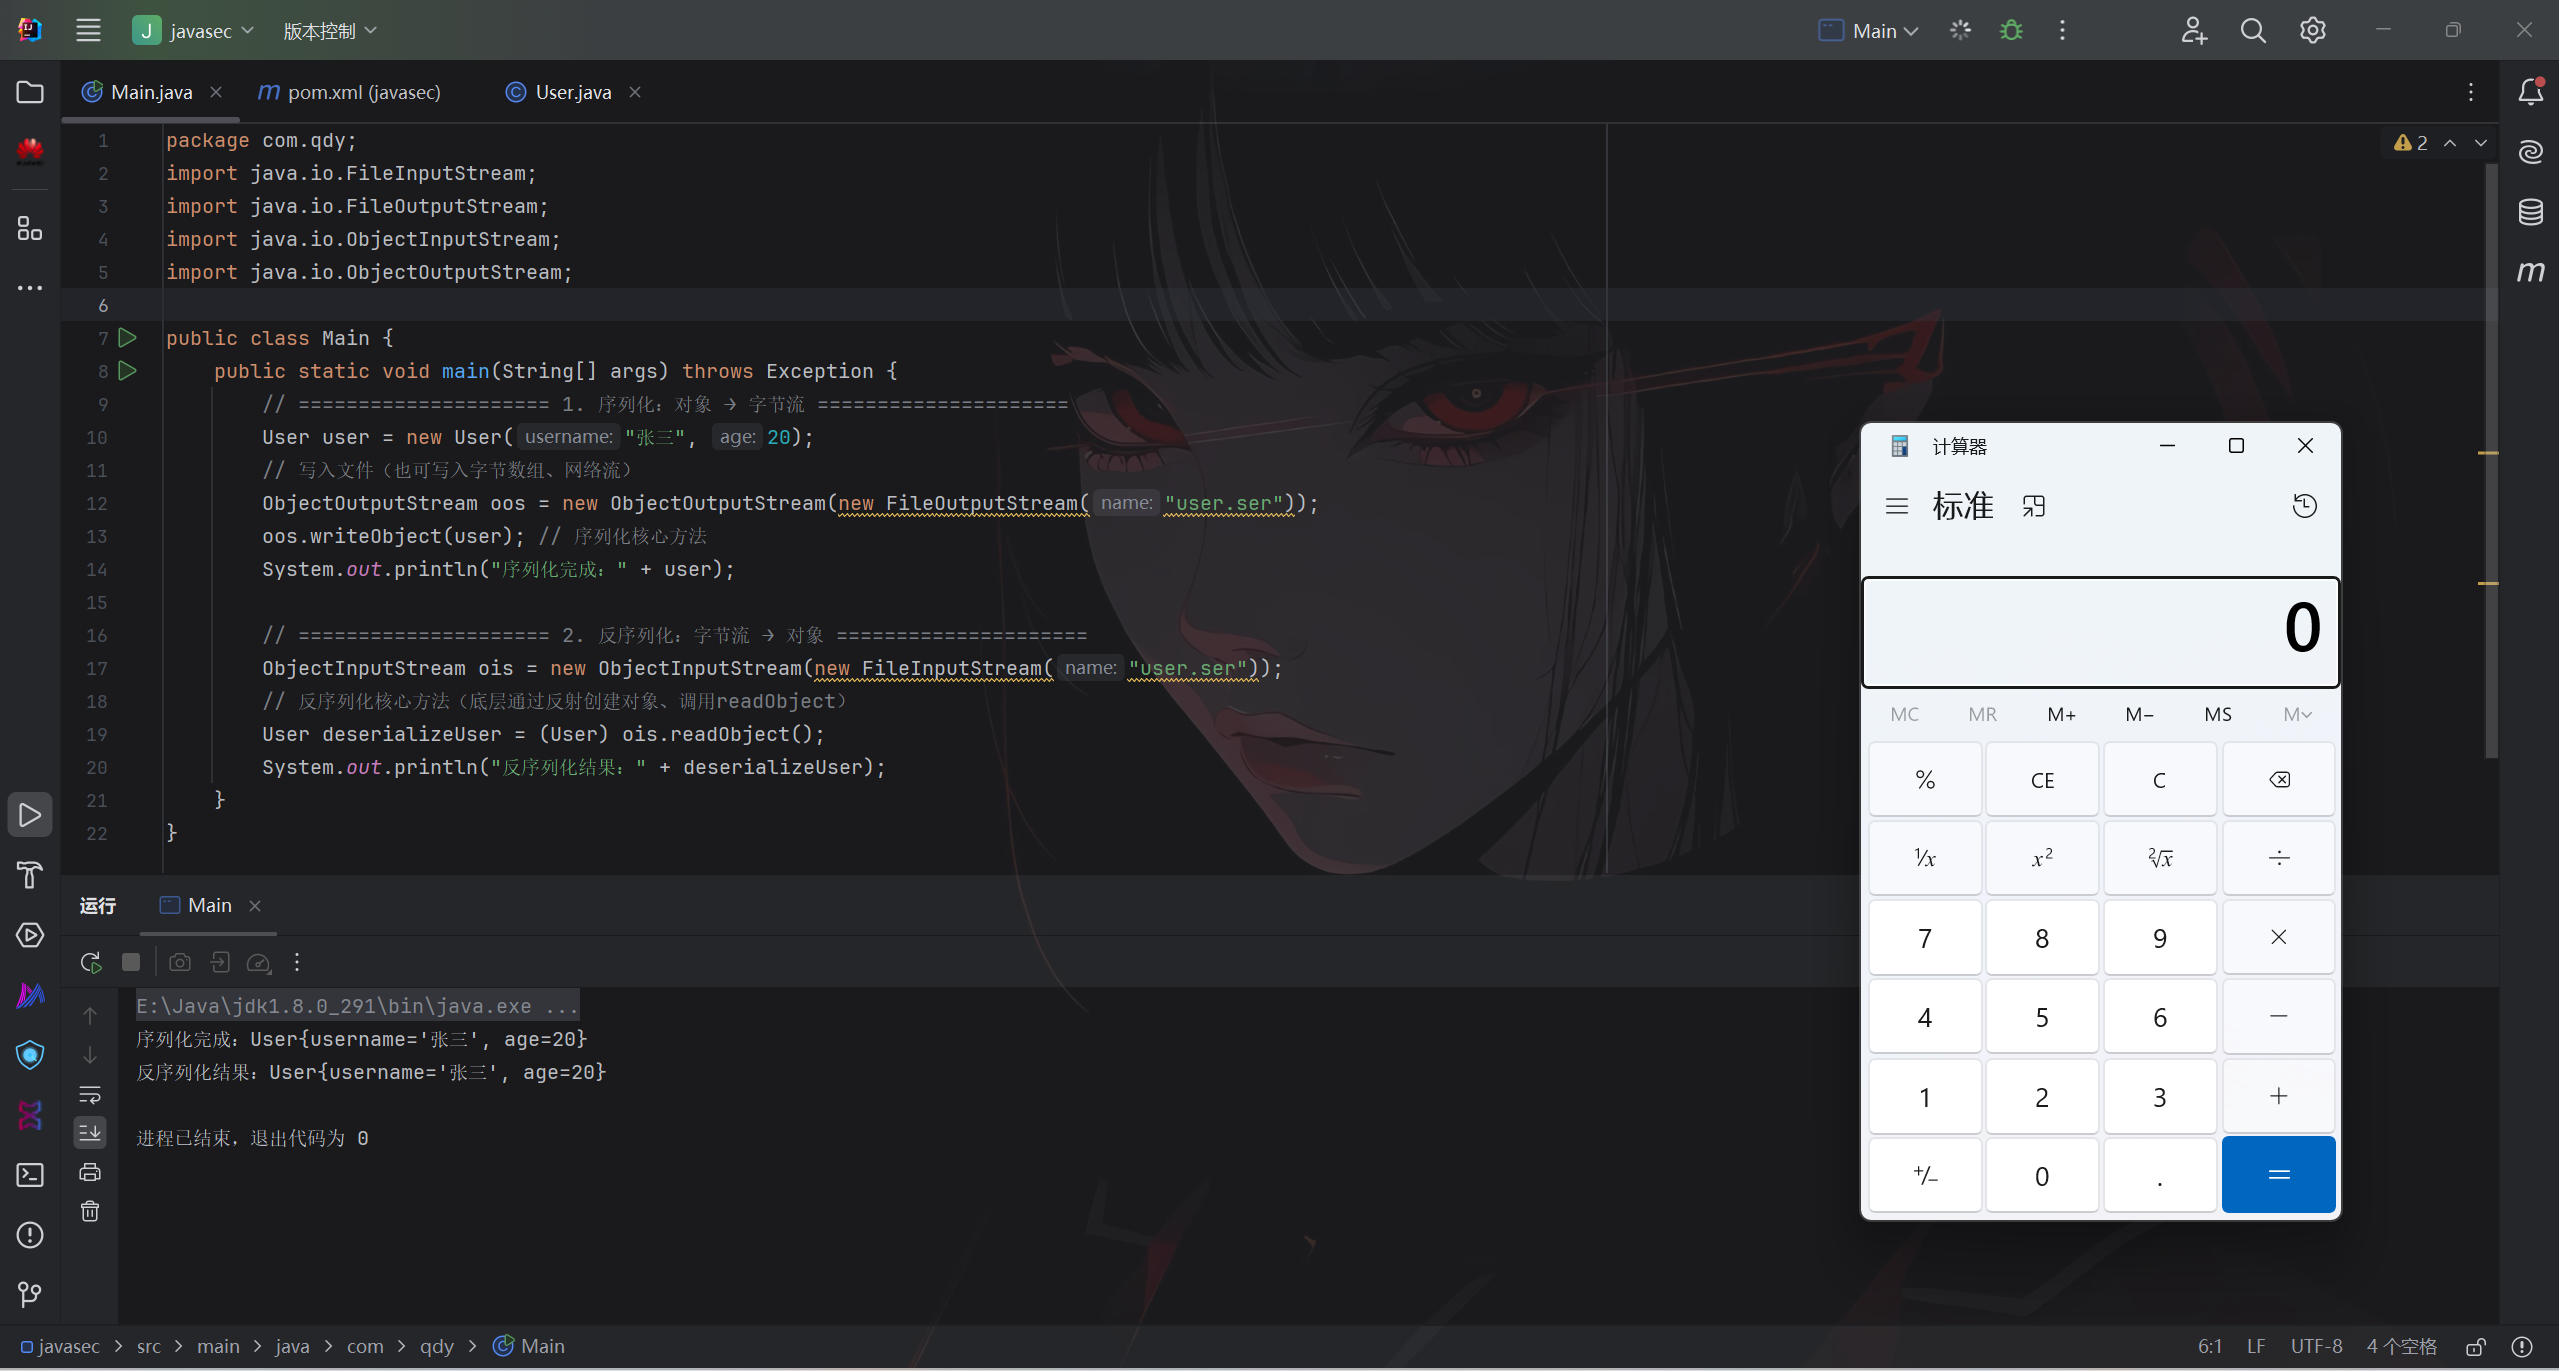Open the calculator history icon
Image resolution: width=2559 pixels, height=1371 pixels.
tap(2304, 506)
